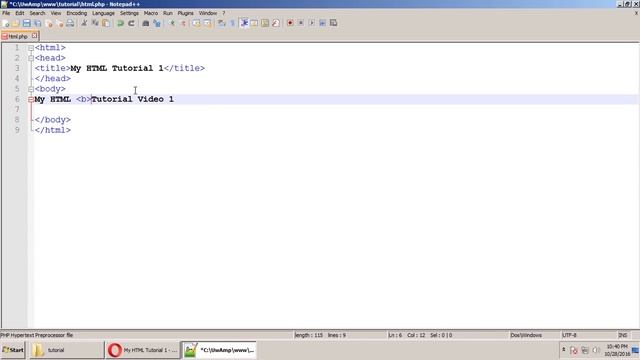The height and width of the screenshot is (360, 640).
Task: Click the Stop Recording macro icon
Action: [301, 23]
